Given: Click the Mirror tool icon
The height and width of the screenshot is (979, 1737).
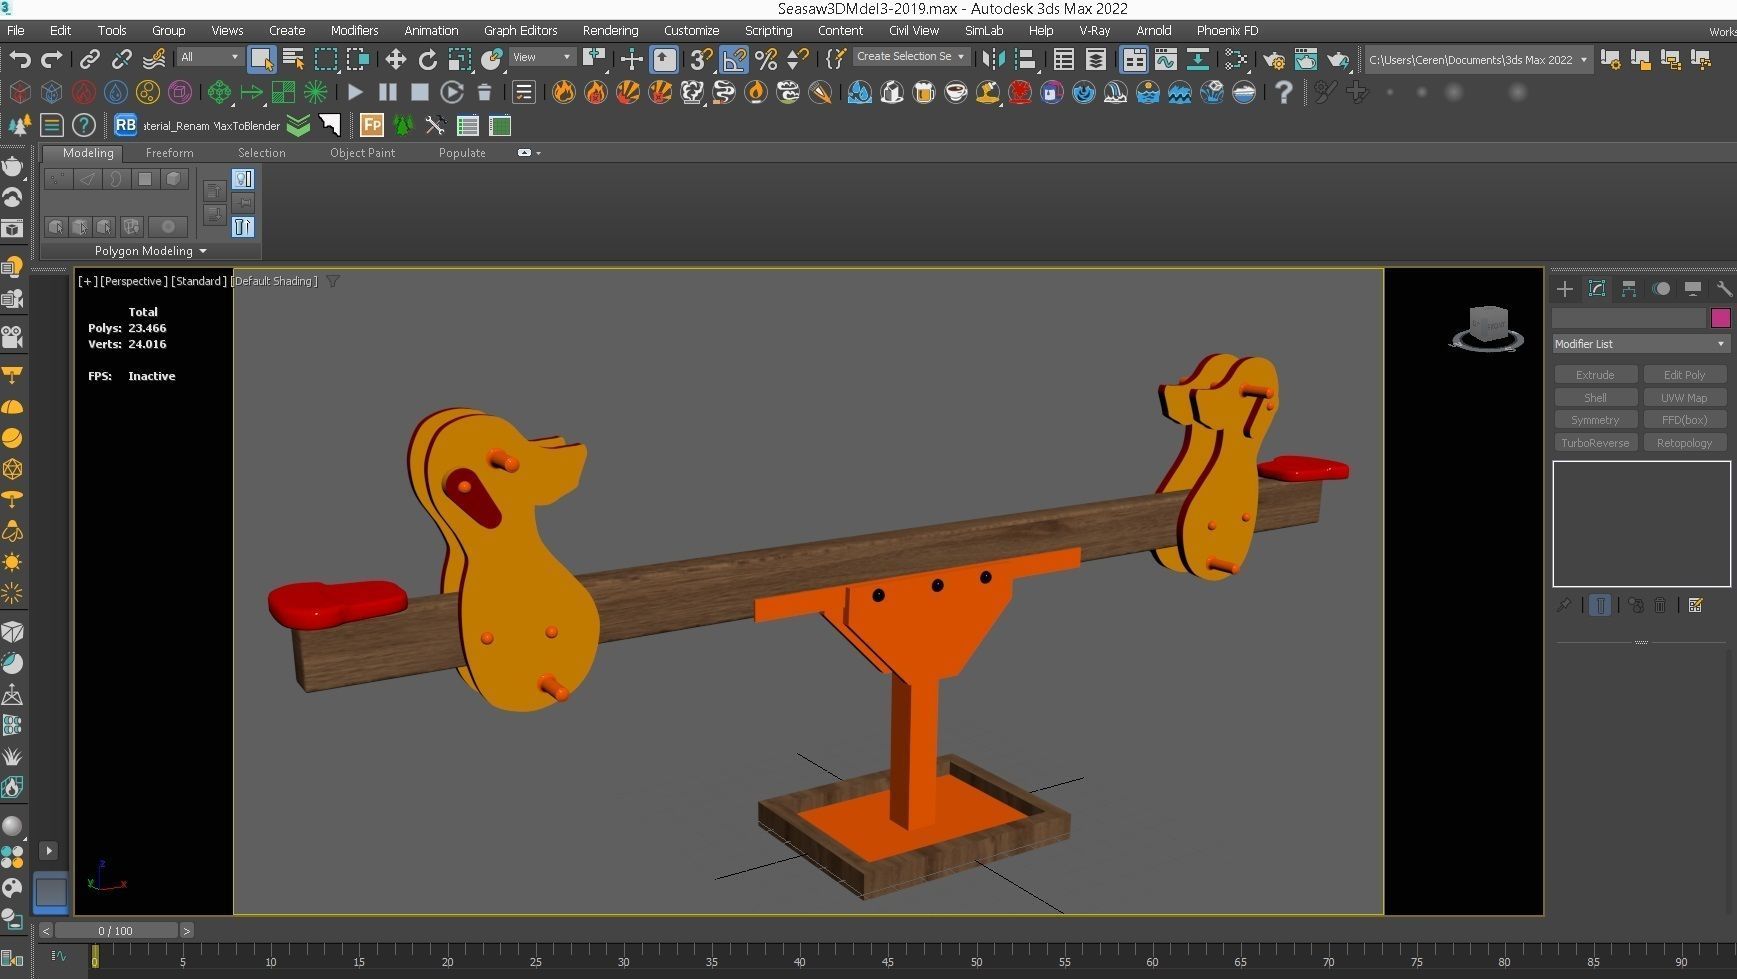Looking at the screenshot, I should point(993,59).
